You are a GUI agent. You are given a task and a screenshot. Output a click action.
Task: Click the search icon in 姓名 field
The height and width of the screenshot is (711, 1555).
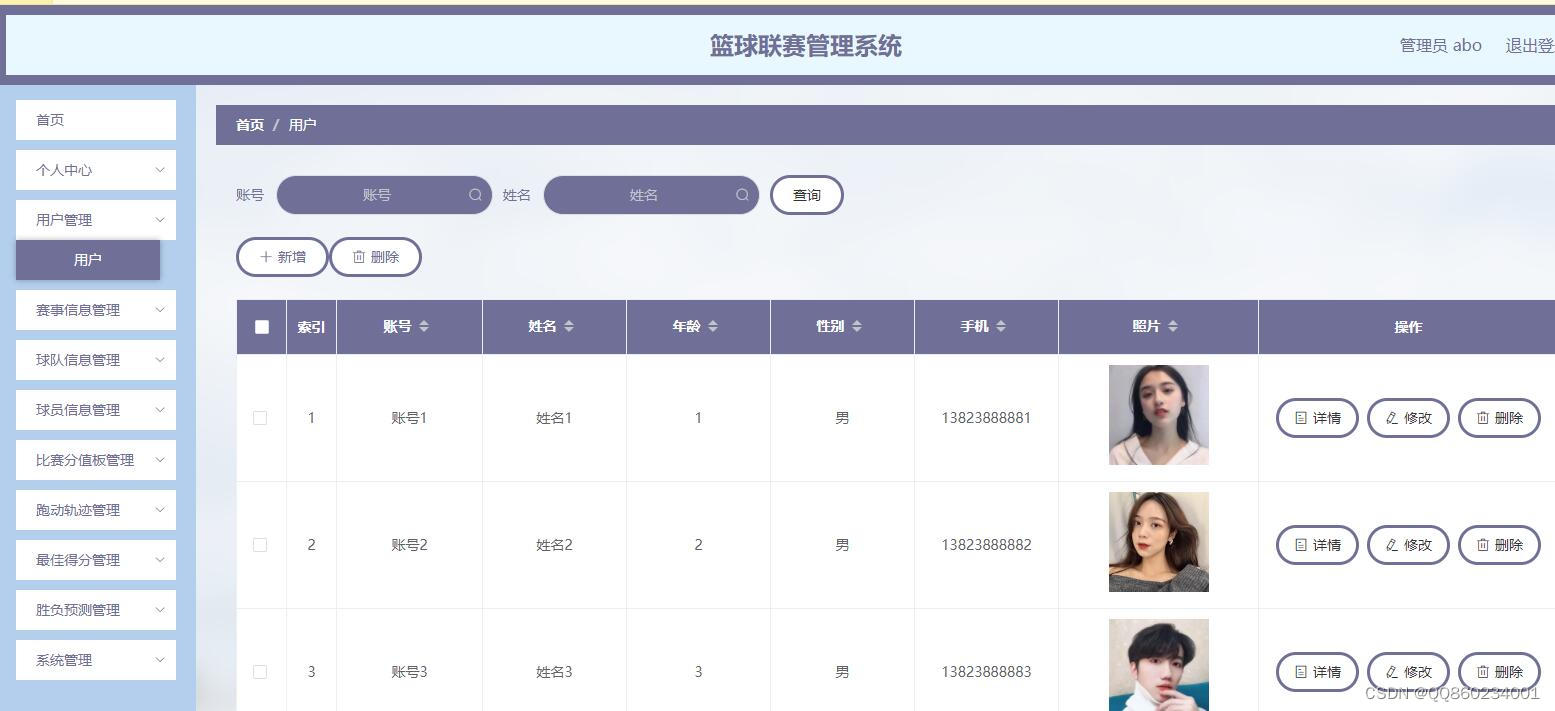tap(743, 195)
